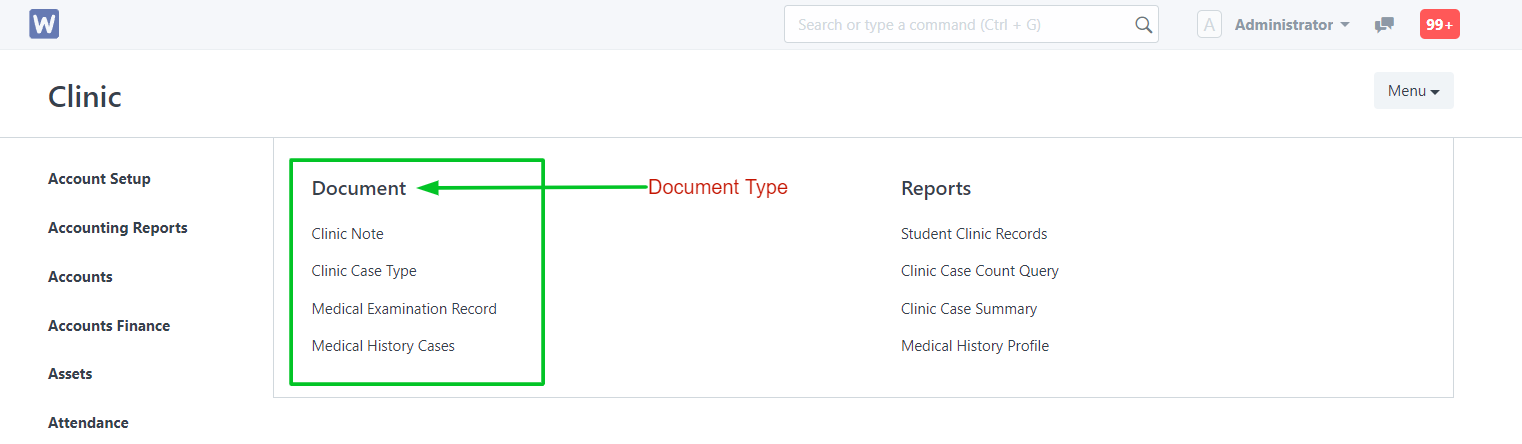Viewport: 1522px width, 444px height.
Task: Click the W app logo icon
Action: pos(44,24)
